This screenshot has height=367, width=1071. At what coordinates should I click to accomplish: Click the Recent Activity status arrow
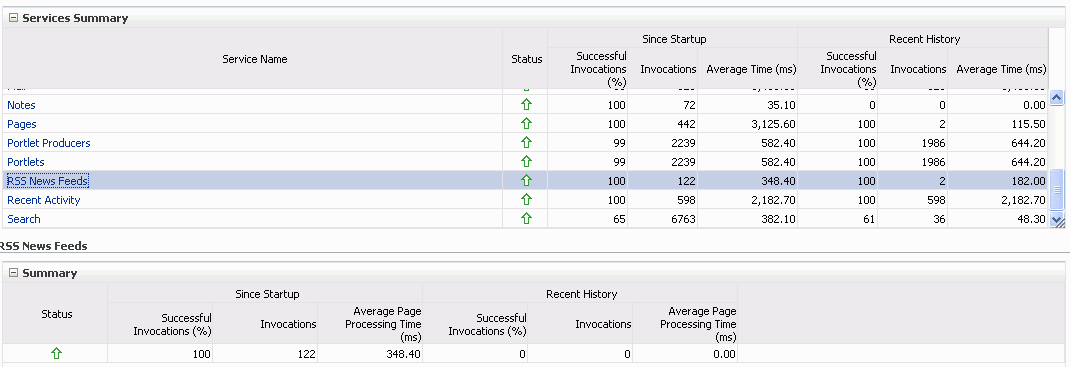[526, 200]
